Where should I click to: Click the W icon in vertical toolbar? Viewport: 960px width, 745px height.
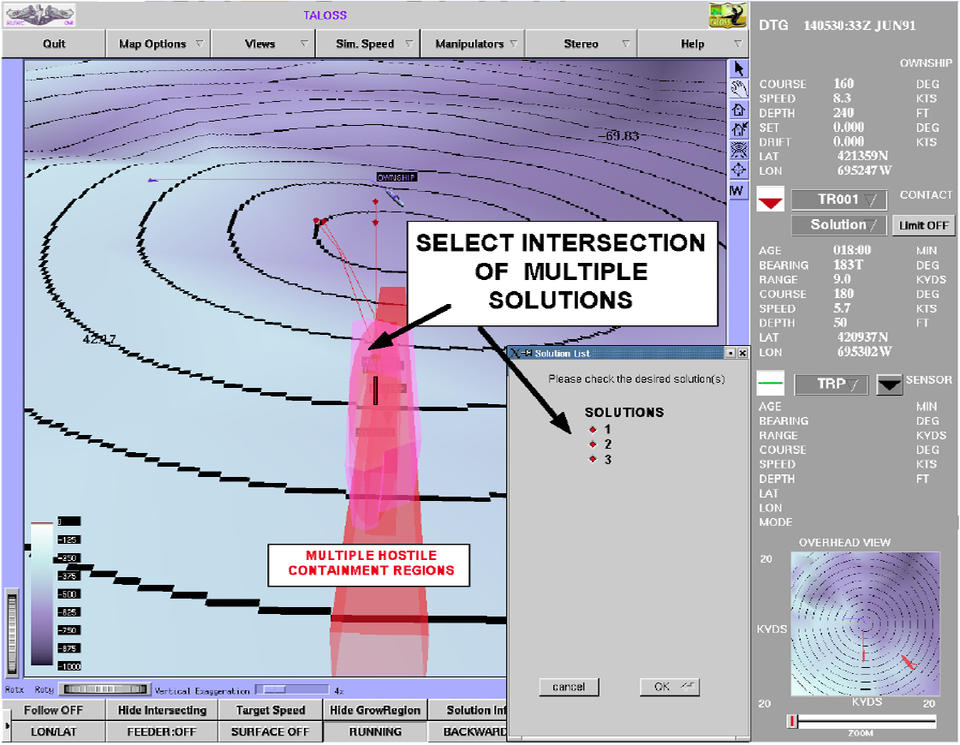(737, 190)
